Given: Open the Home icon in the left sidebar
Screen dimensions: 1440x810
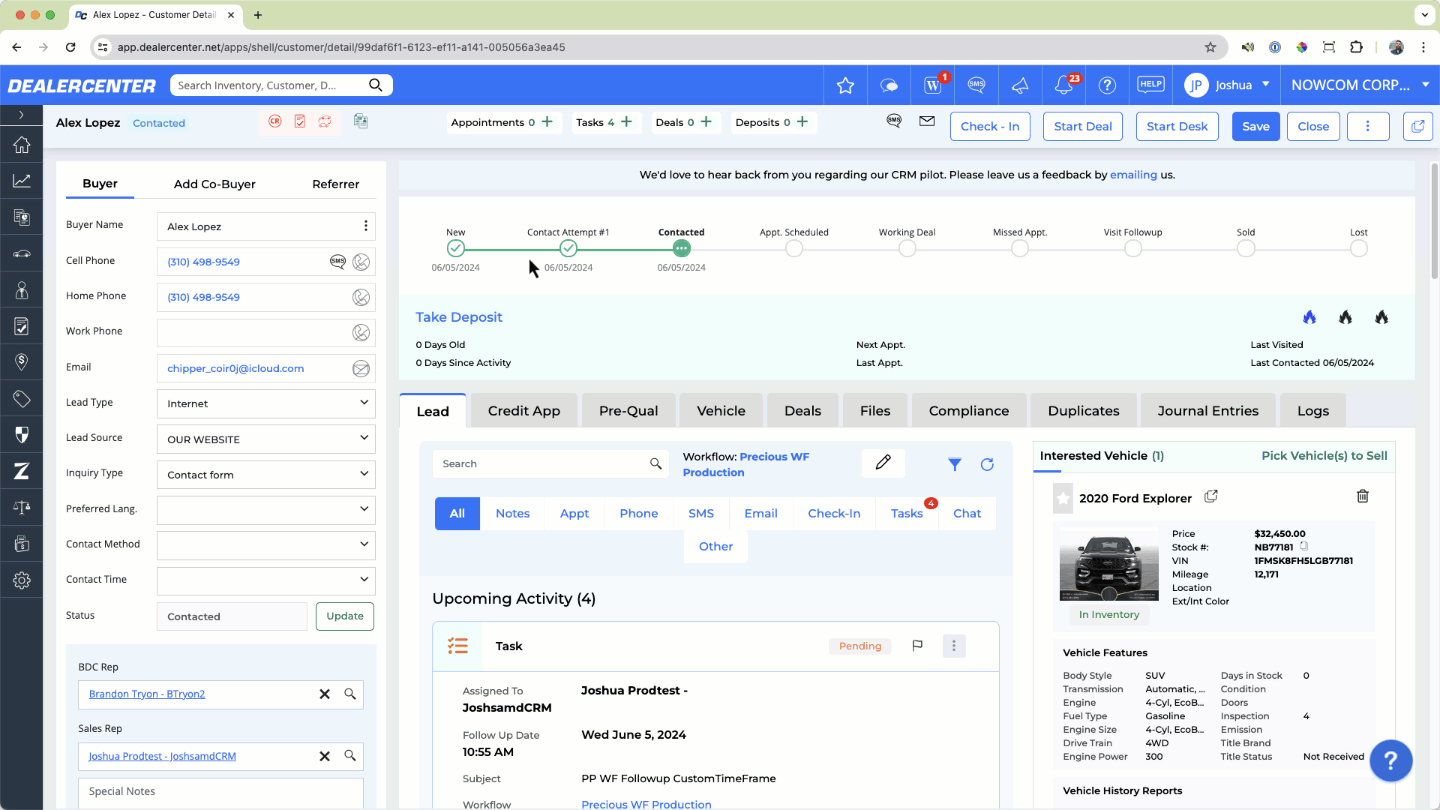Looking at the screenshot, I should 21,146.
